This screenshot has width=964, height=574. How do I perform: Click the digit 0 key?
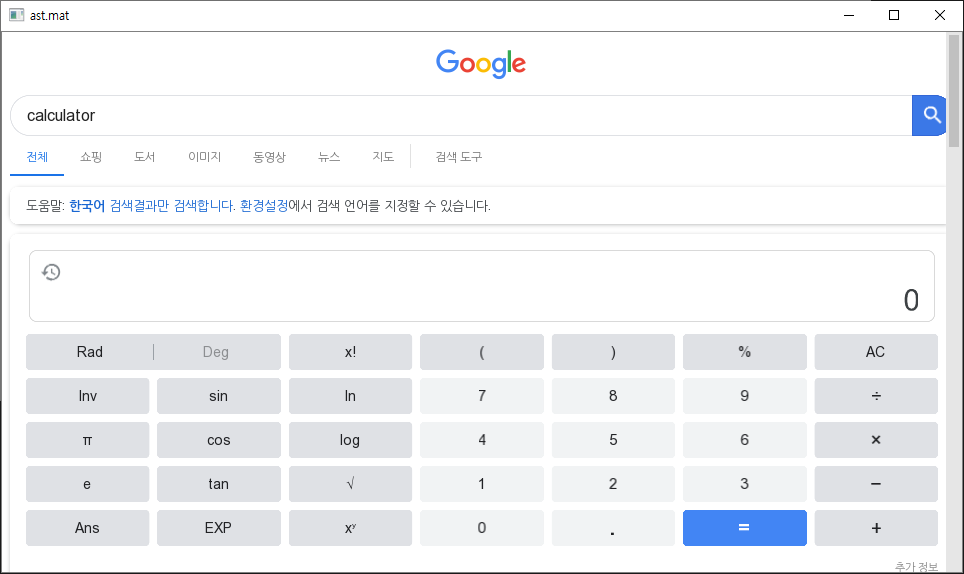pyautogui.click(x=481, y=528)
